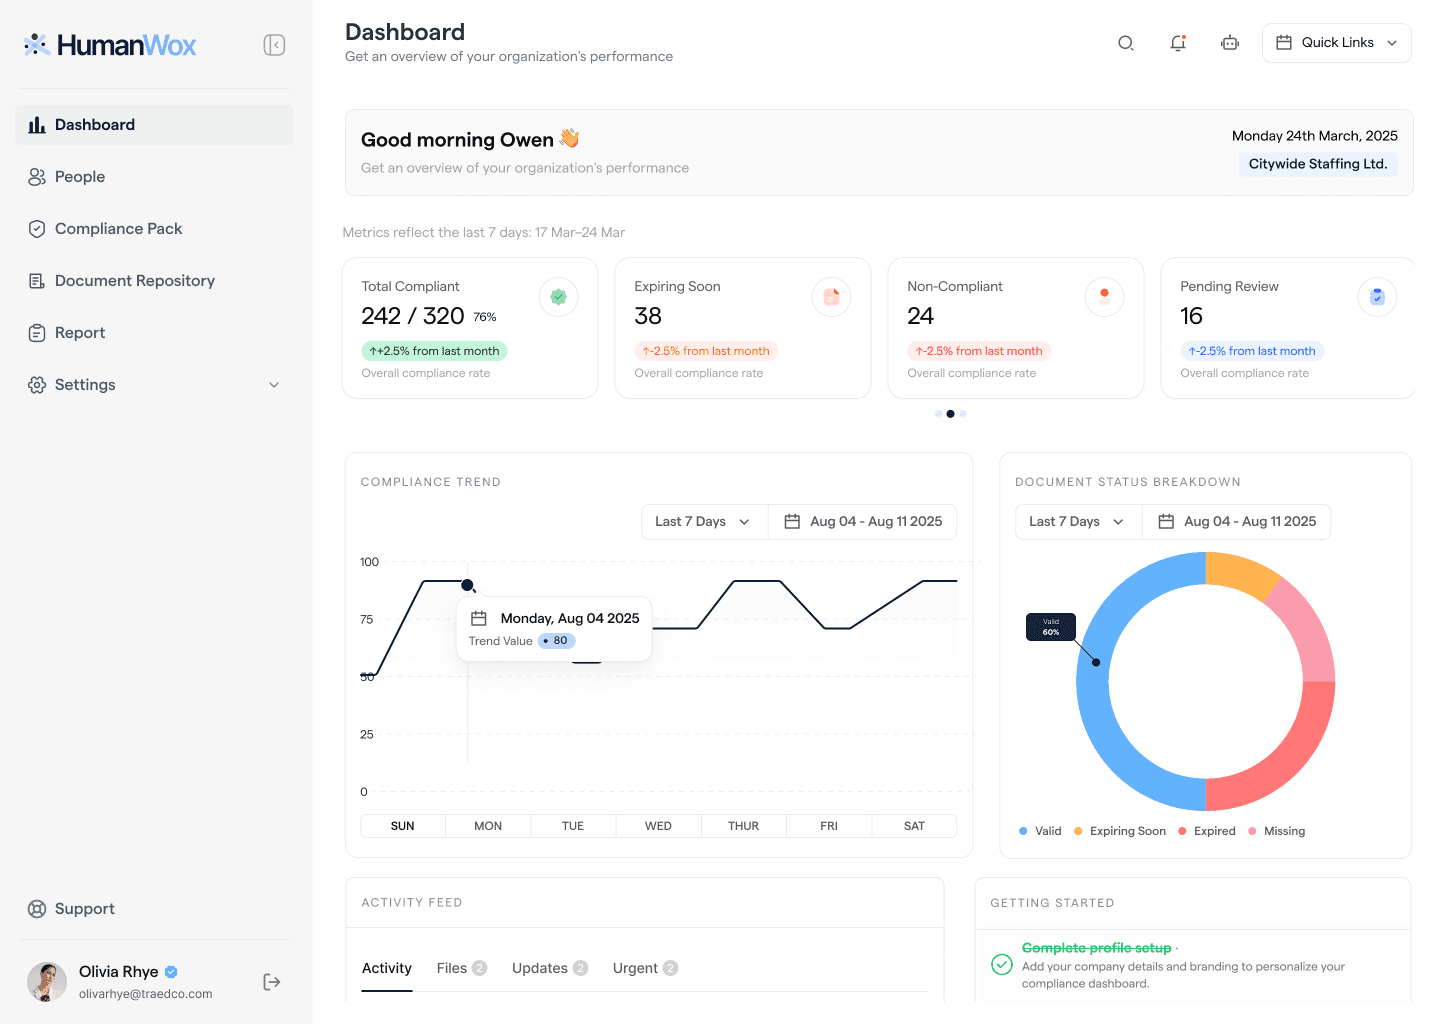This screenshot has width=1440, height=1024.
Task: Click the completed profile setup check circle
Action: [x=1002, y=964]
